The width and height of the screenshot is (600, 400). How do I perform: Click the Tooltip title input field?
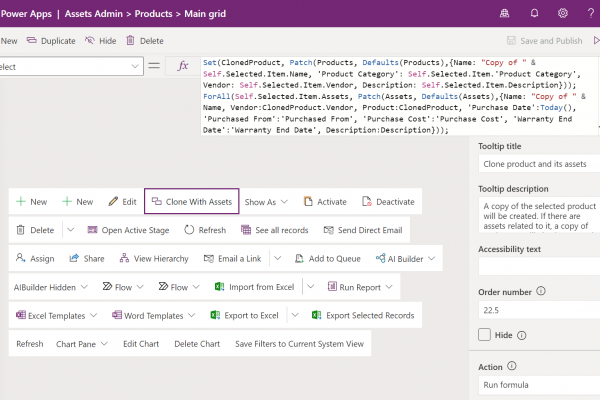point(539,164)
